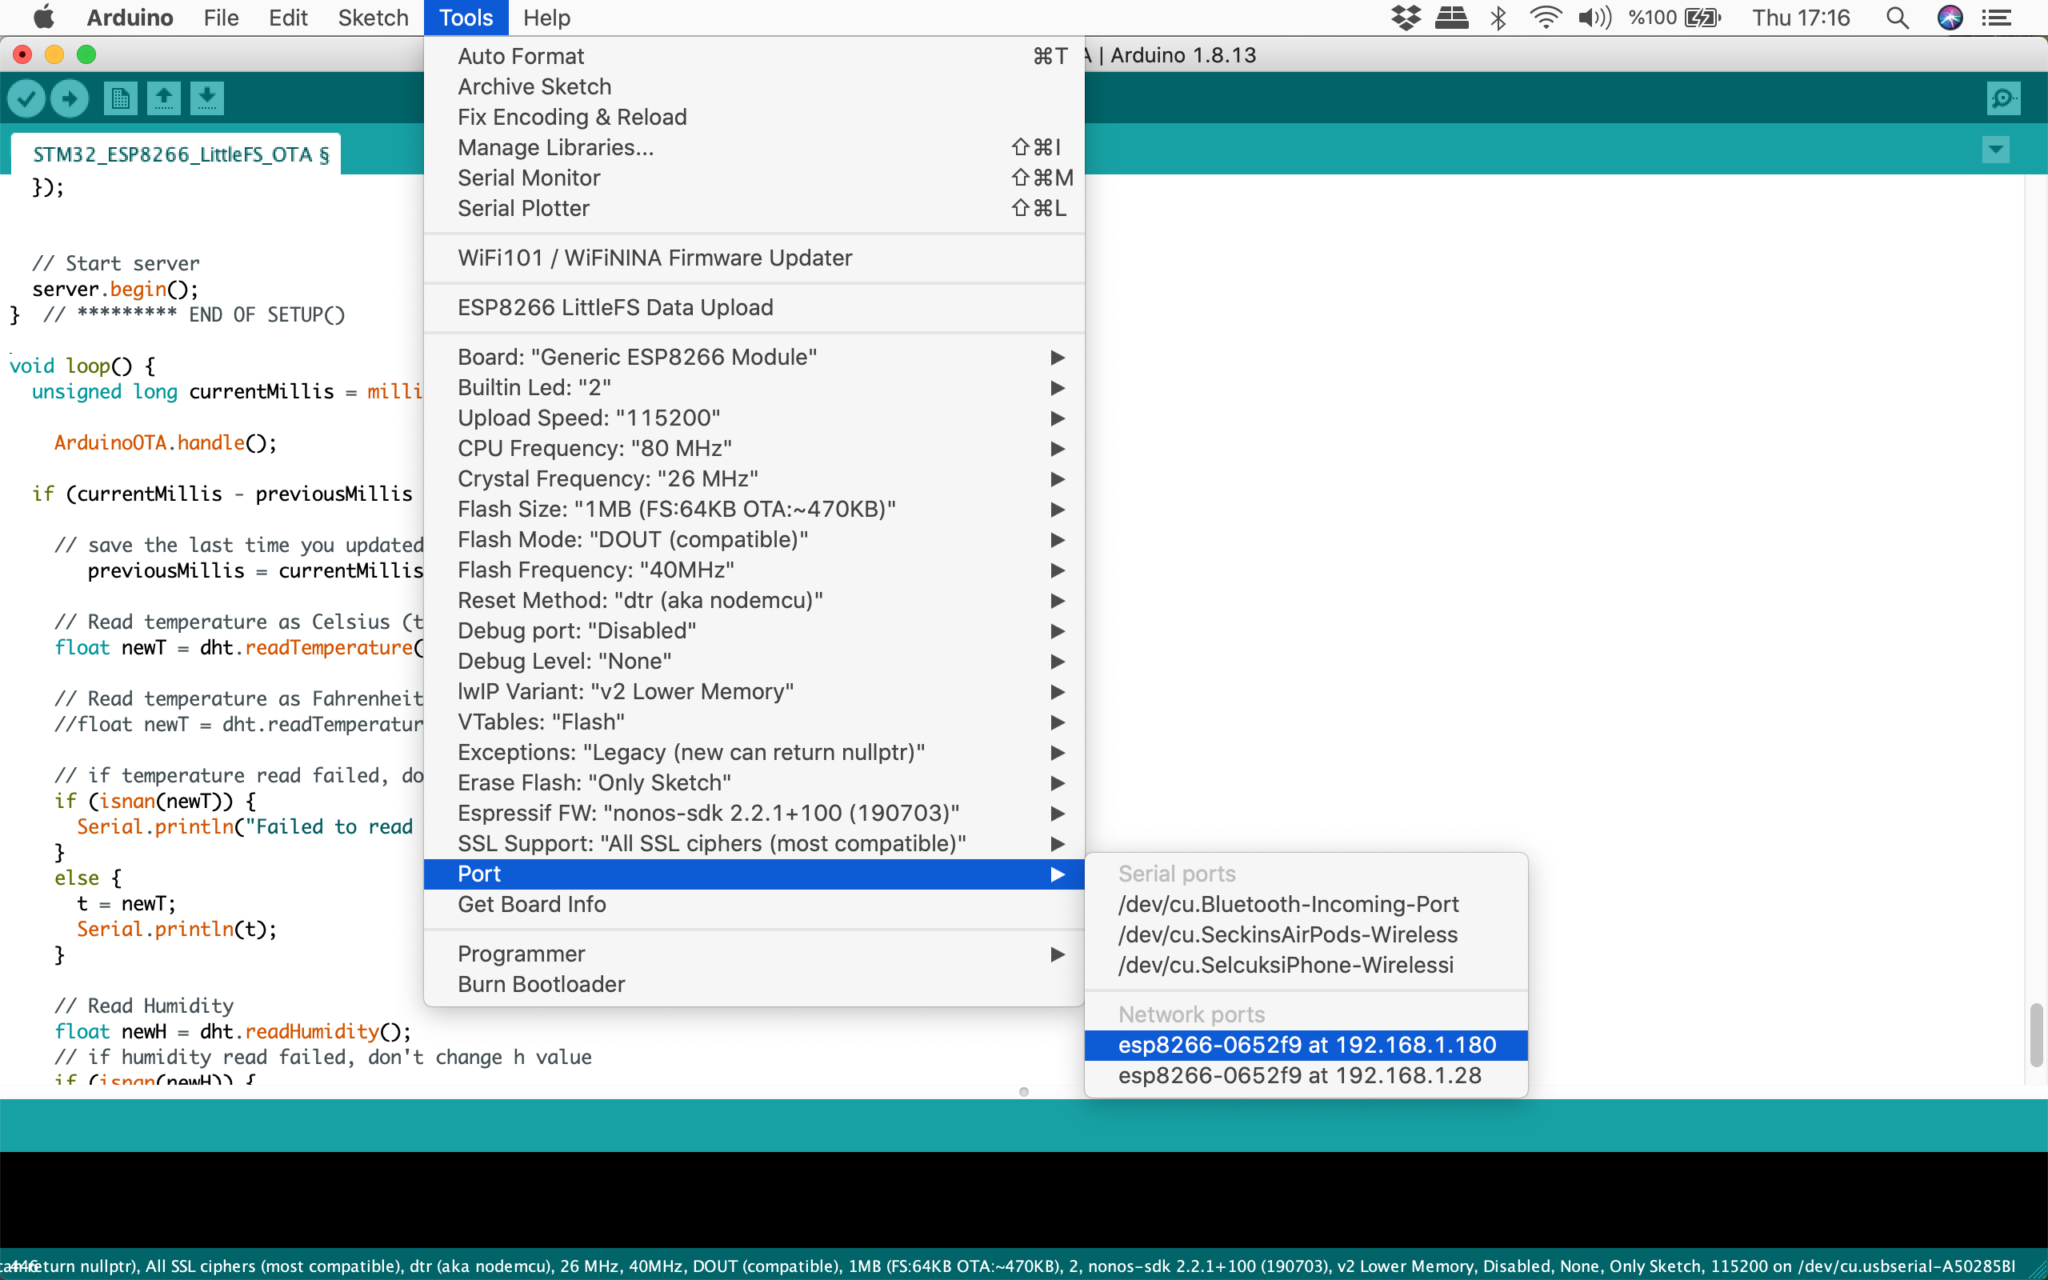Click the Verify sketch checkmark icon
The height and width of the screenshot is (1280, 2048).
[27, 98]
